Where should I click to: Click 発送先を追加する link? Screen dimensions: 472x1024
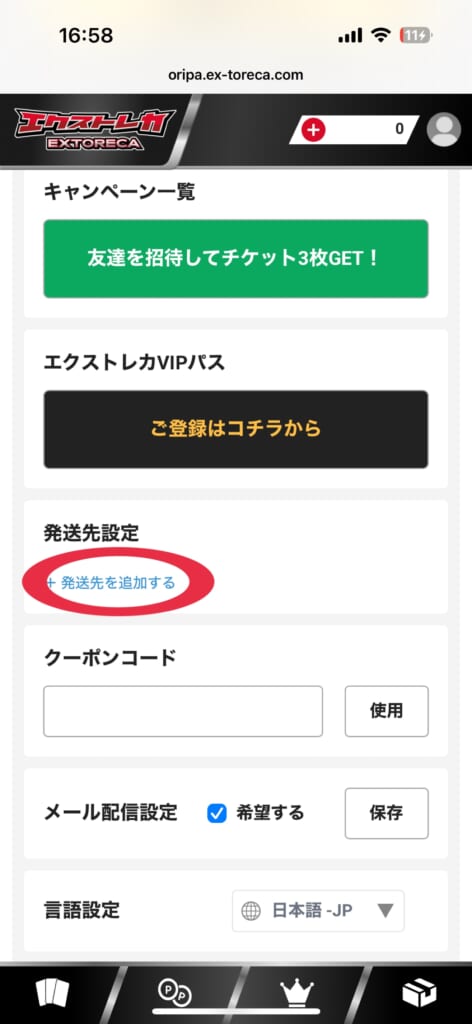(111, 583)
